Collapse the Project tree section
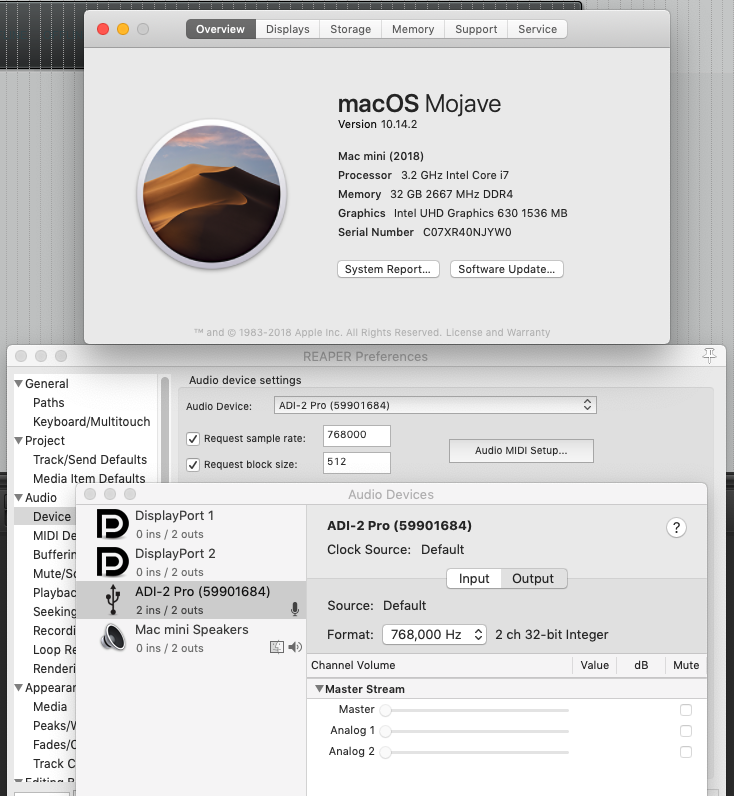The height and width of the screenshot is (796, 734). coord(19,440)
